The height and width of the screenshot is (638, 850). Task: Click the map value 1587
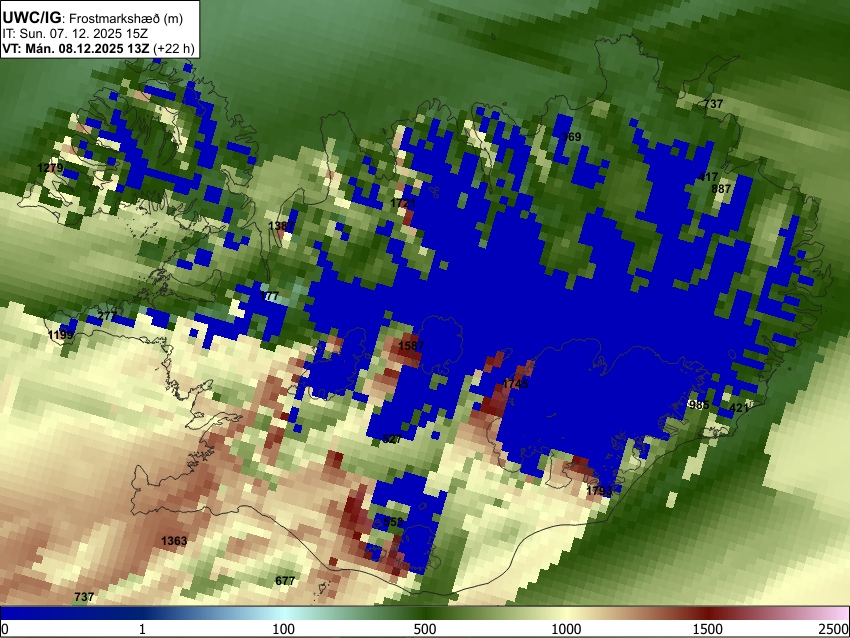[411, 346]
